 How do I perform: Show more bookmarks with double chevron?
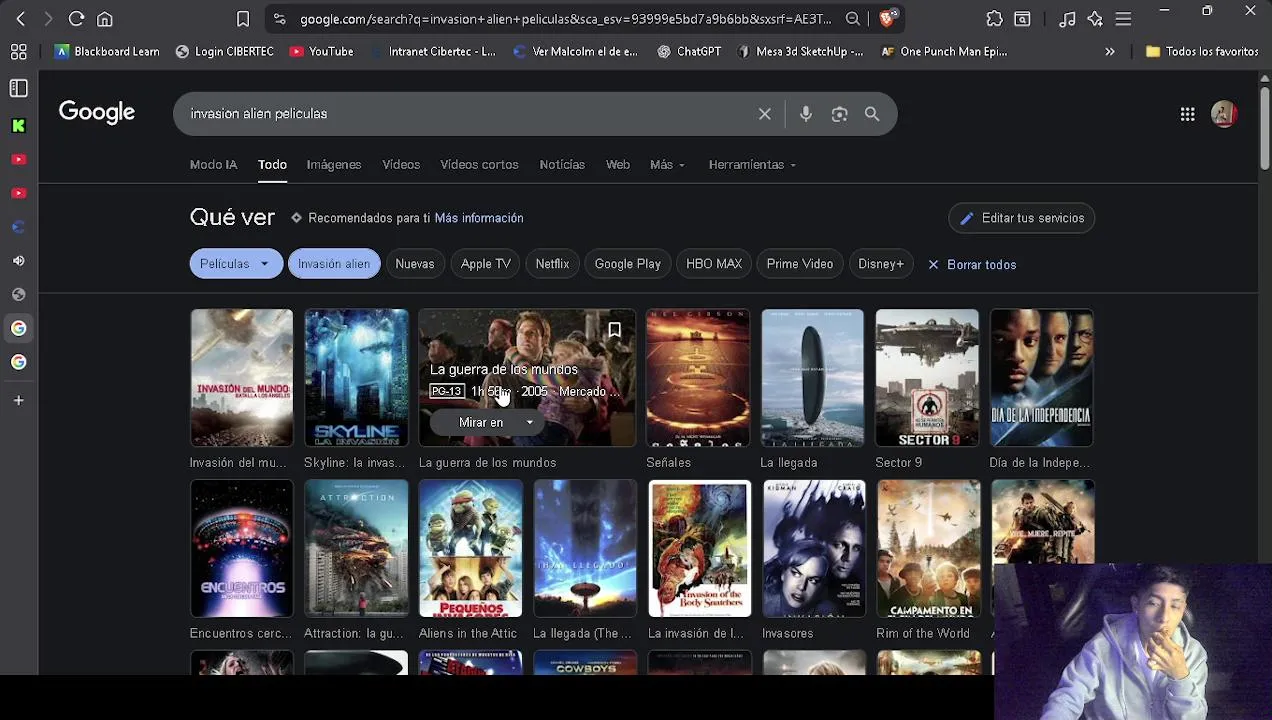point(1109,52)
